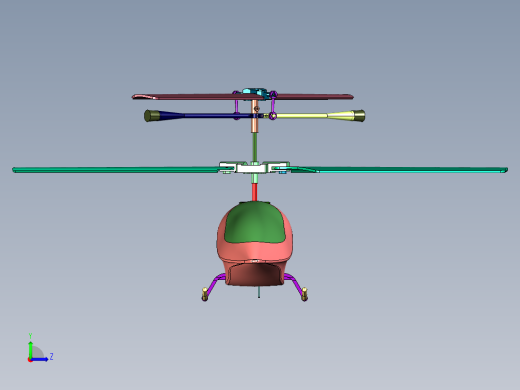Select the green cockpit canopy of the helicopter
This screenshot has width=520, height=390.
click(x=255, y=223)
